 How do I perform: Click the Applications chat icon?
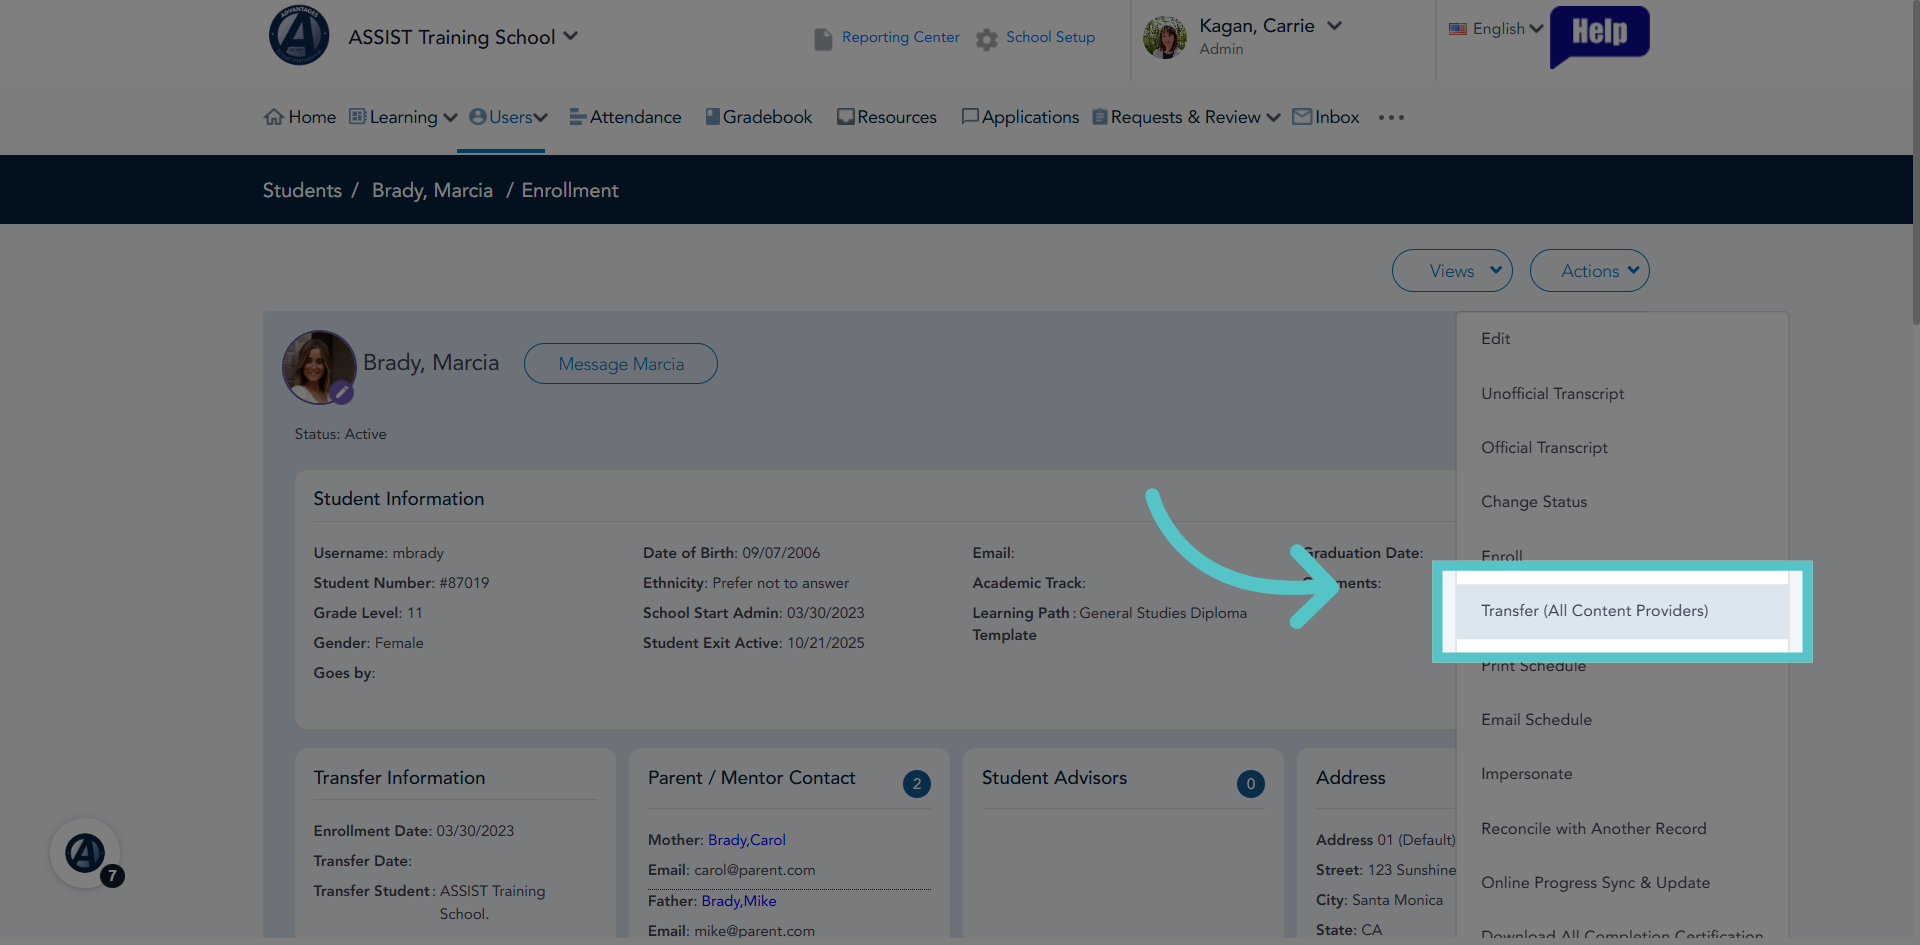pos(970,117)
